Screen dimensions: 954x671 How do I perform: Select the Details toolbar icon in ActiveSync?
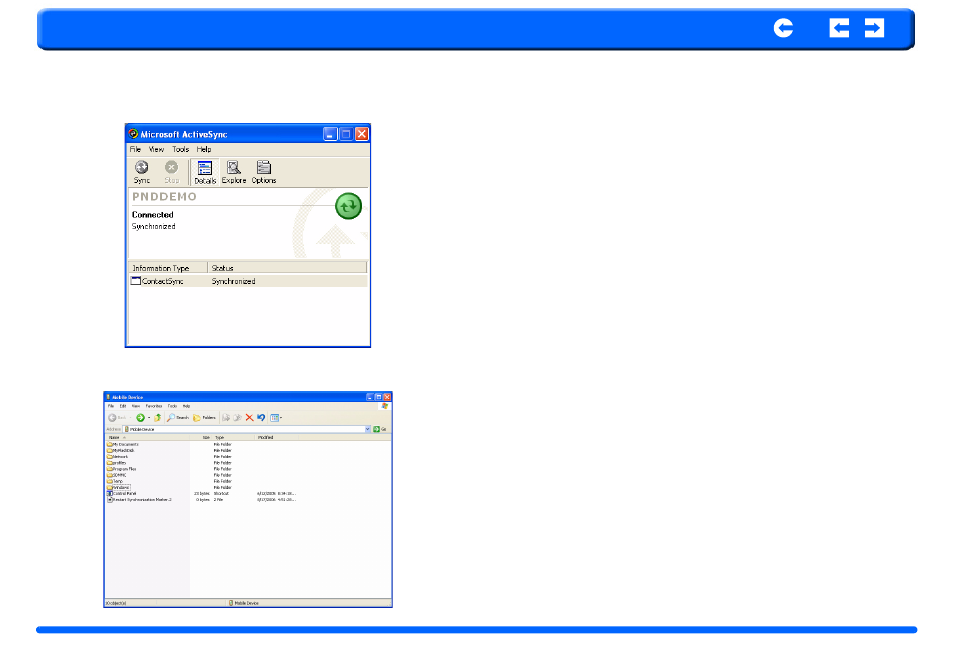pos(205,172)
